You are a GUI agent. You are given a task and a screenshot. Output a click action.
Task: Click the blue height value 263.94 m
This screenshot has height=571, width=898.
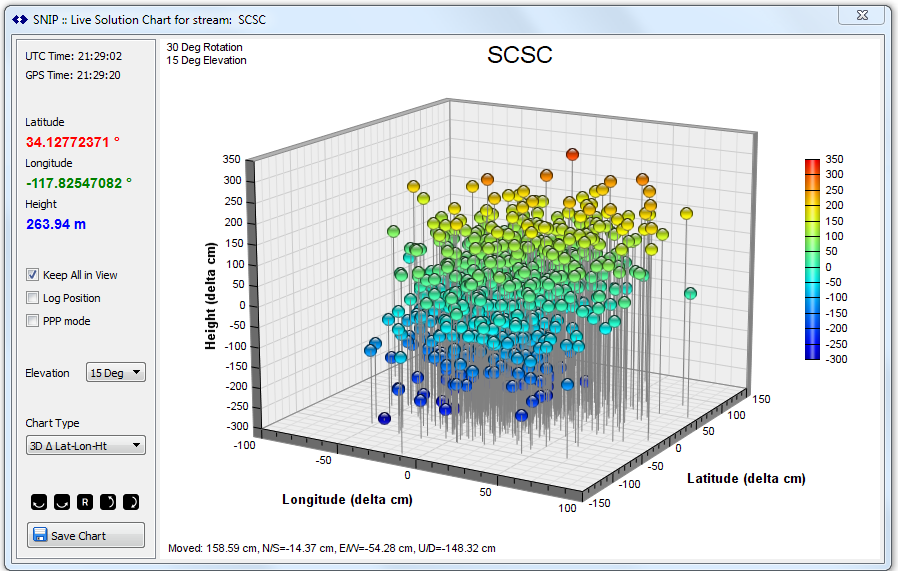(x=56, y=224)
